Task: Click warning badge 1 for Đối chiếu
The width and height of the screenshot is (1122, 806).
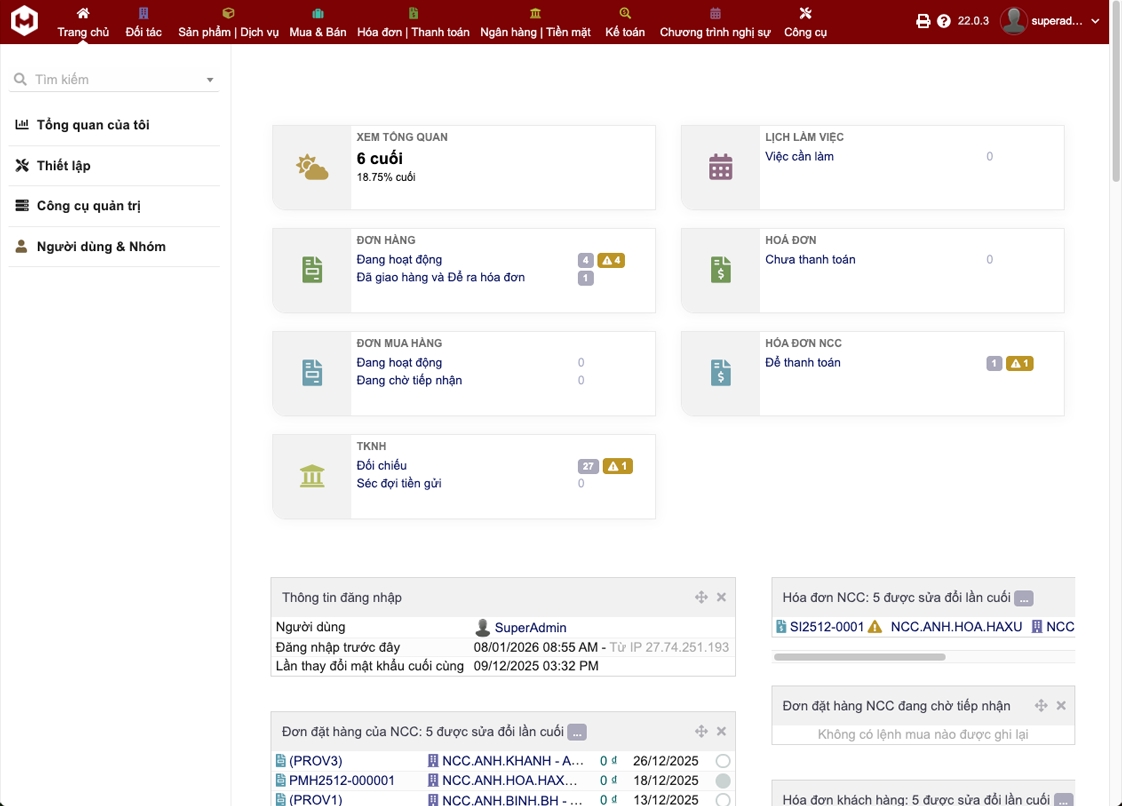Action: 618,466
